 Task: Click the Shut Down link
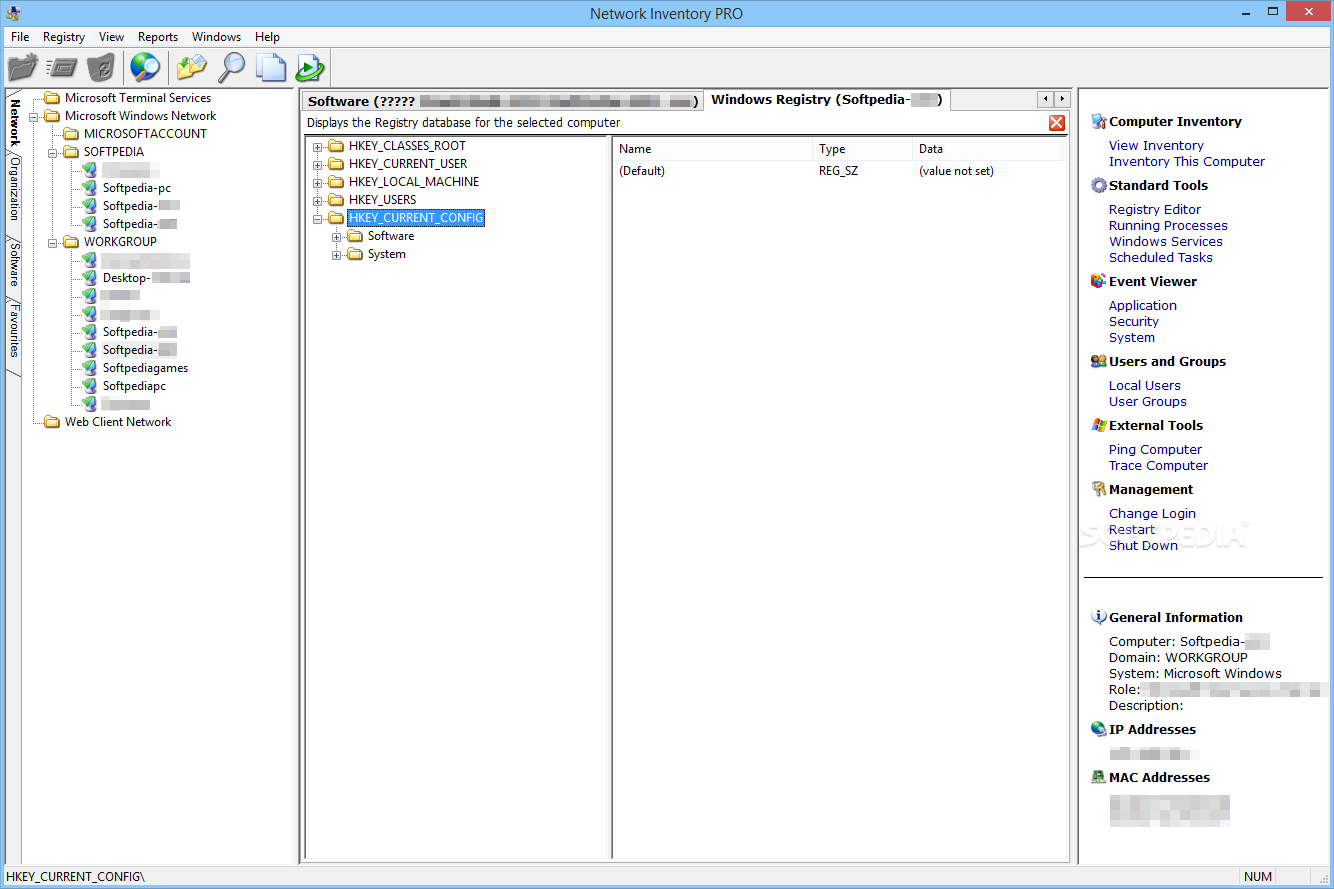pos(1143,545)
